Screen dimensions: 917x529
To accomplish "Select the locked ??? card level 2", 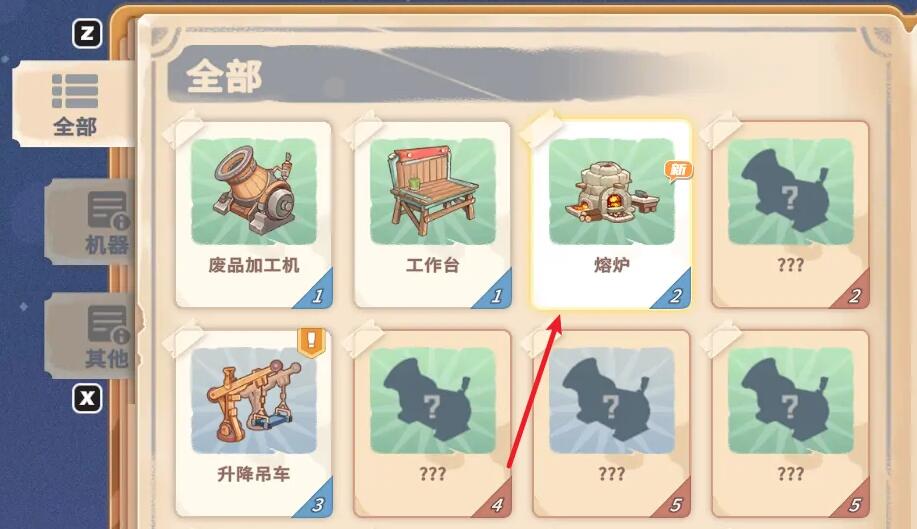I will pos(790,215).
